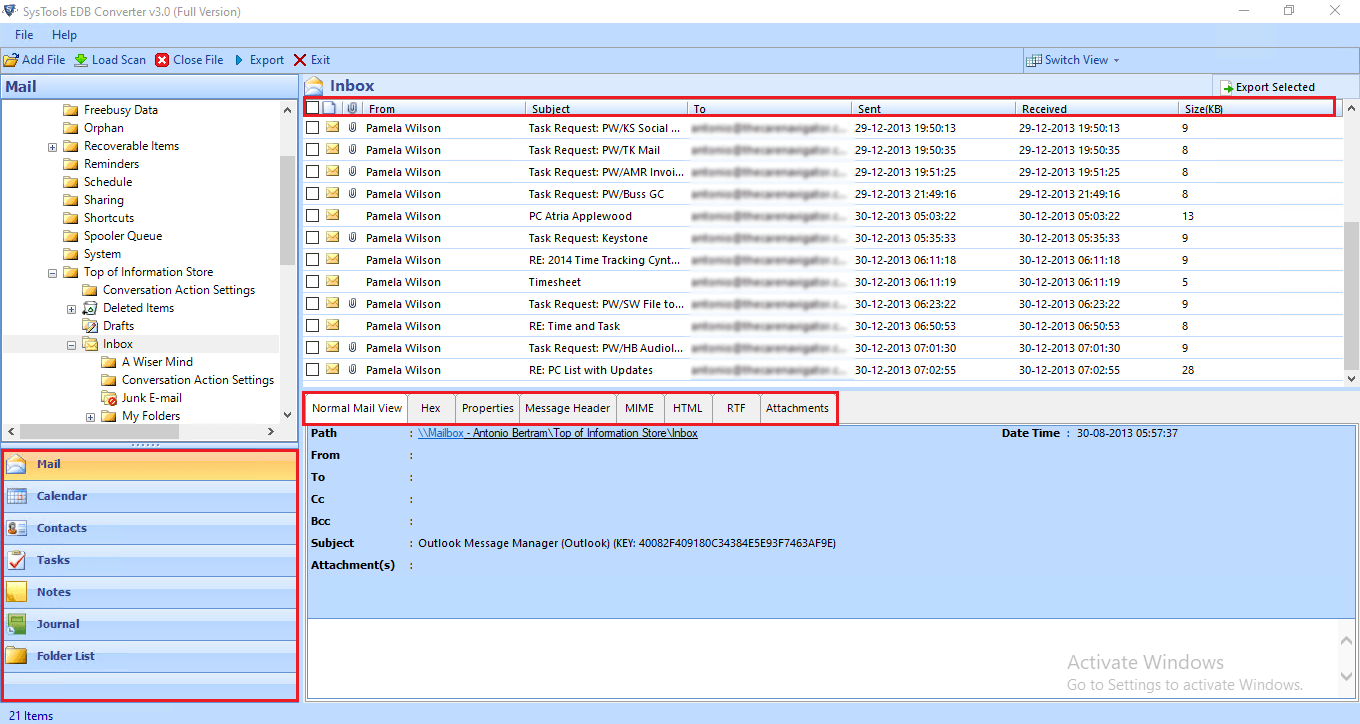Open the Switch View dropdown
Image resolution: width=1360 pixels, height=724 pixels.
(x=1075, y=60)
